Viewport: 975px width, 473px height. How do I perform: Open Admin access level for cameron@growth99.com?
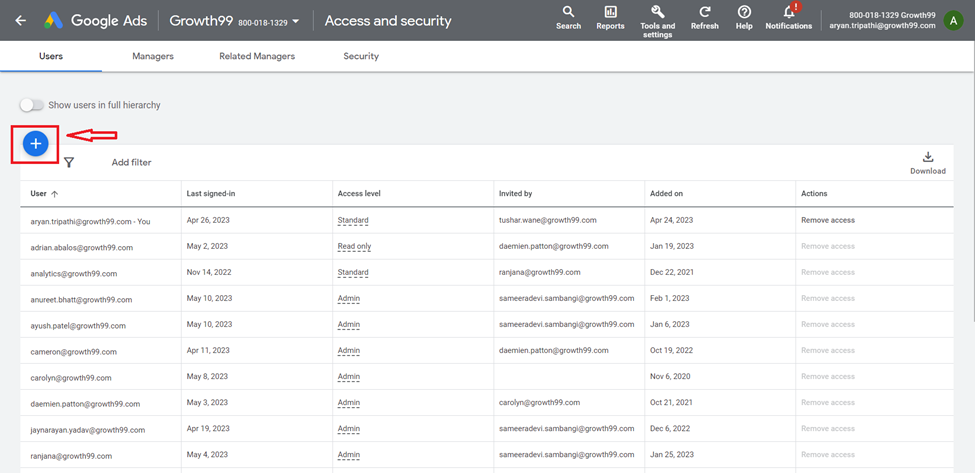click(348, 351)
